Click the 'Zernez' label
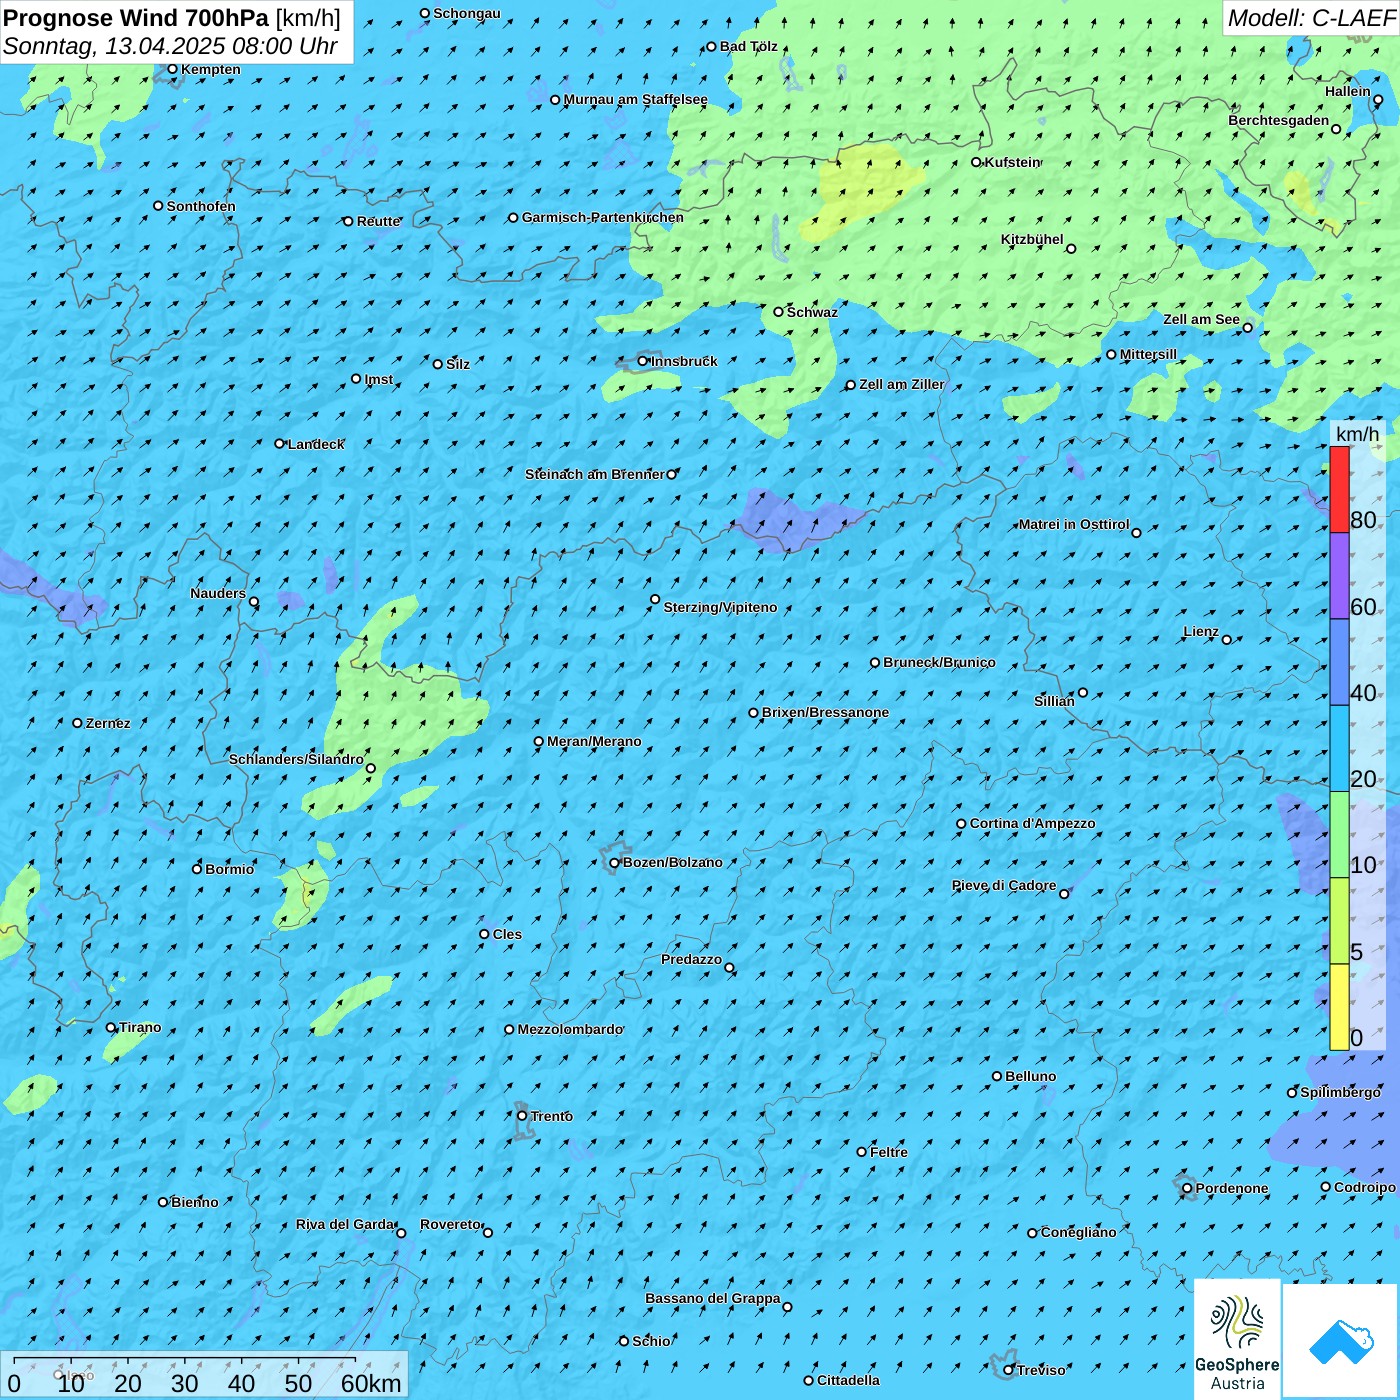The width and height of the screenshot is (1400, 1400). 108,723
